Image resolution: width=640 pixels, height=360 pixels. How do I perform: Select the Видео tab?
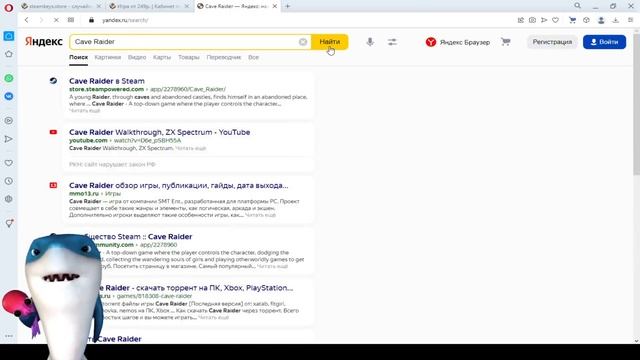[137, 57]
